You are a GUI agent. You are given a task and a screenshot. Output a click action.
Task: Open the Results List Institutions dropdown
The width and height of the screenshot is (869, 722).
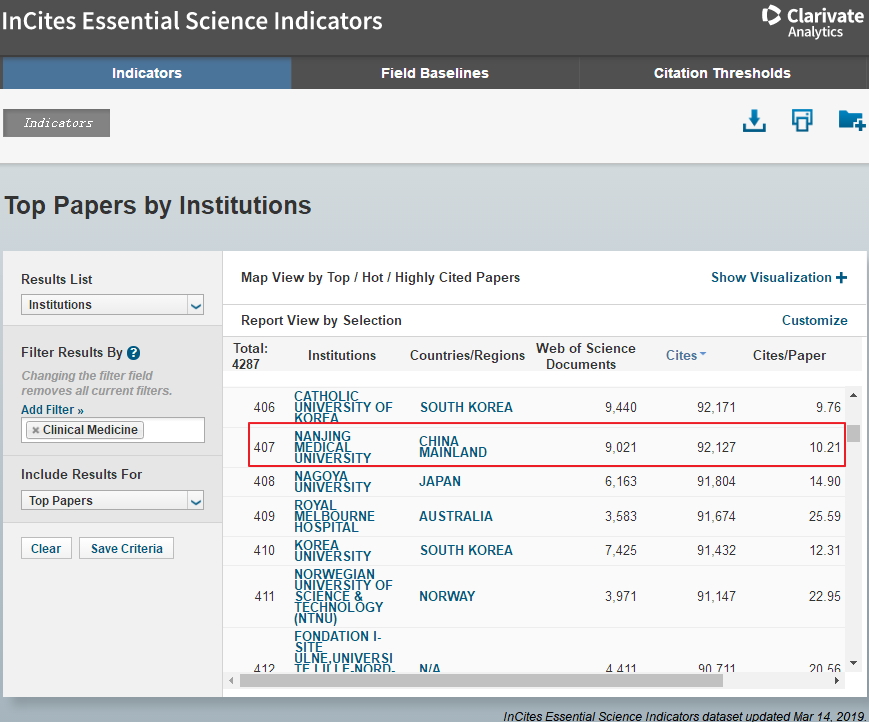click(x=113, y=305)
